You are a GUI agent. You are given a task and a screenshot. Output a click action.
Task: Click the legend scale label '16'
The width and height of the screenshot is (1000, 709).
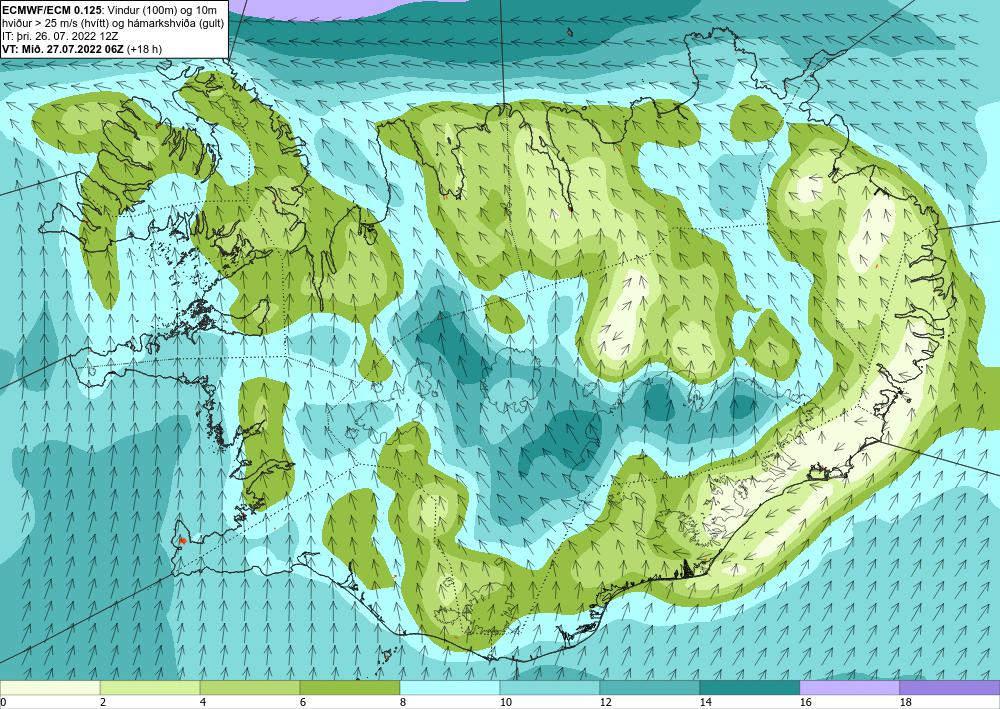(805, 702)
